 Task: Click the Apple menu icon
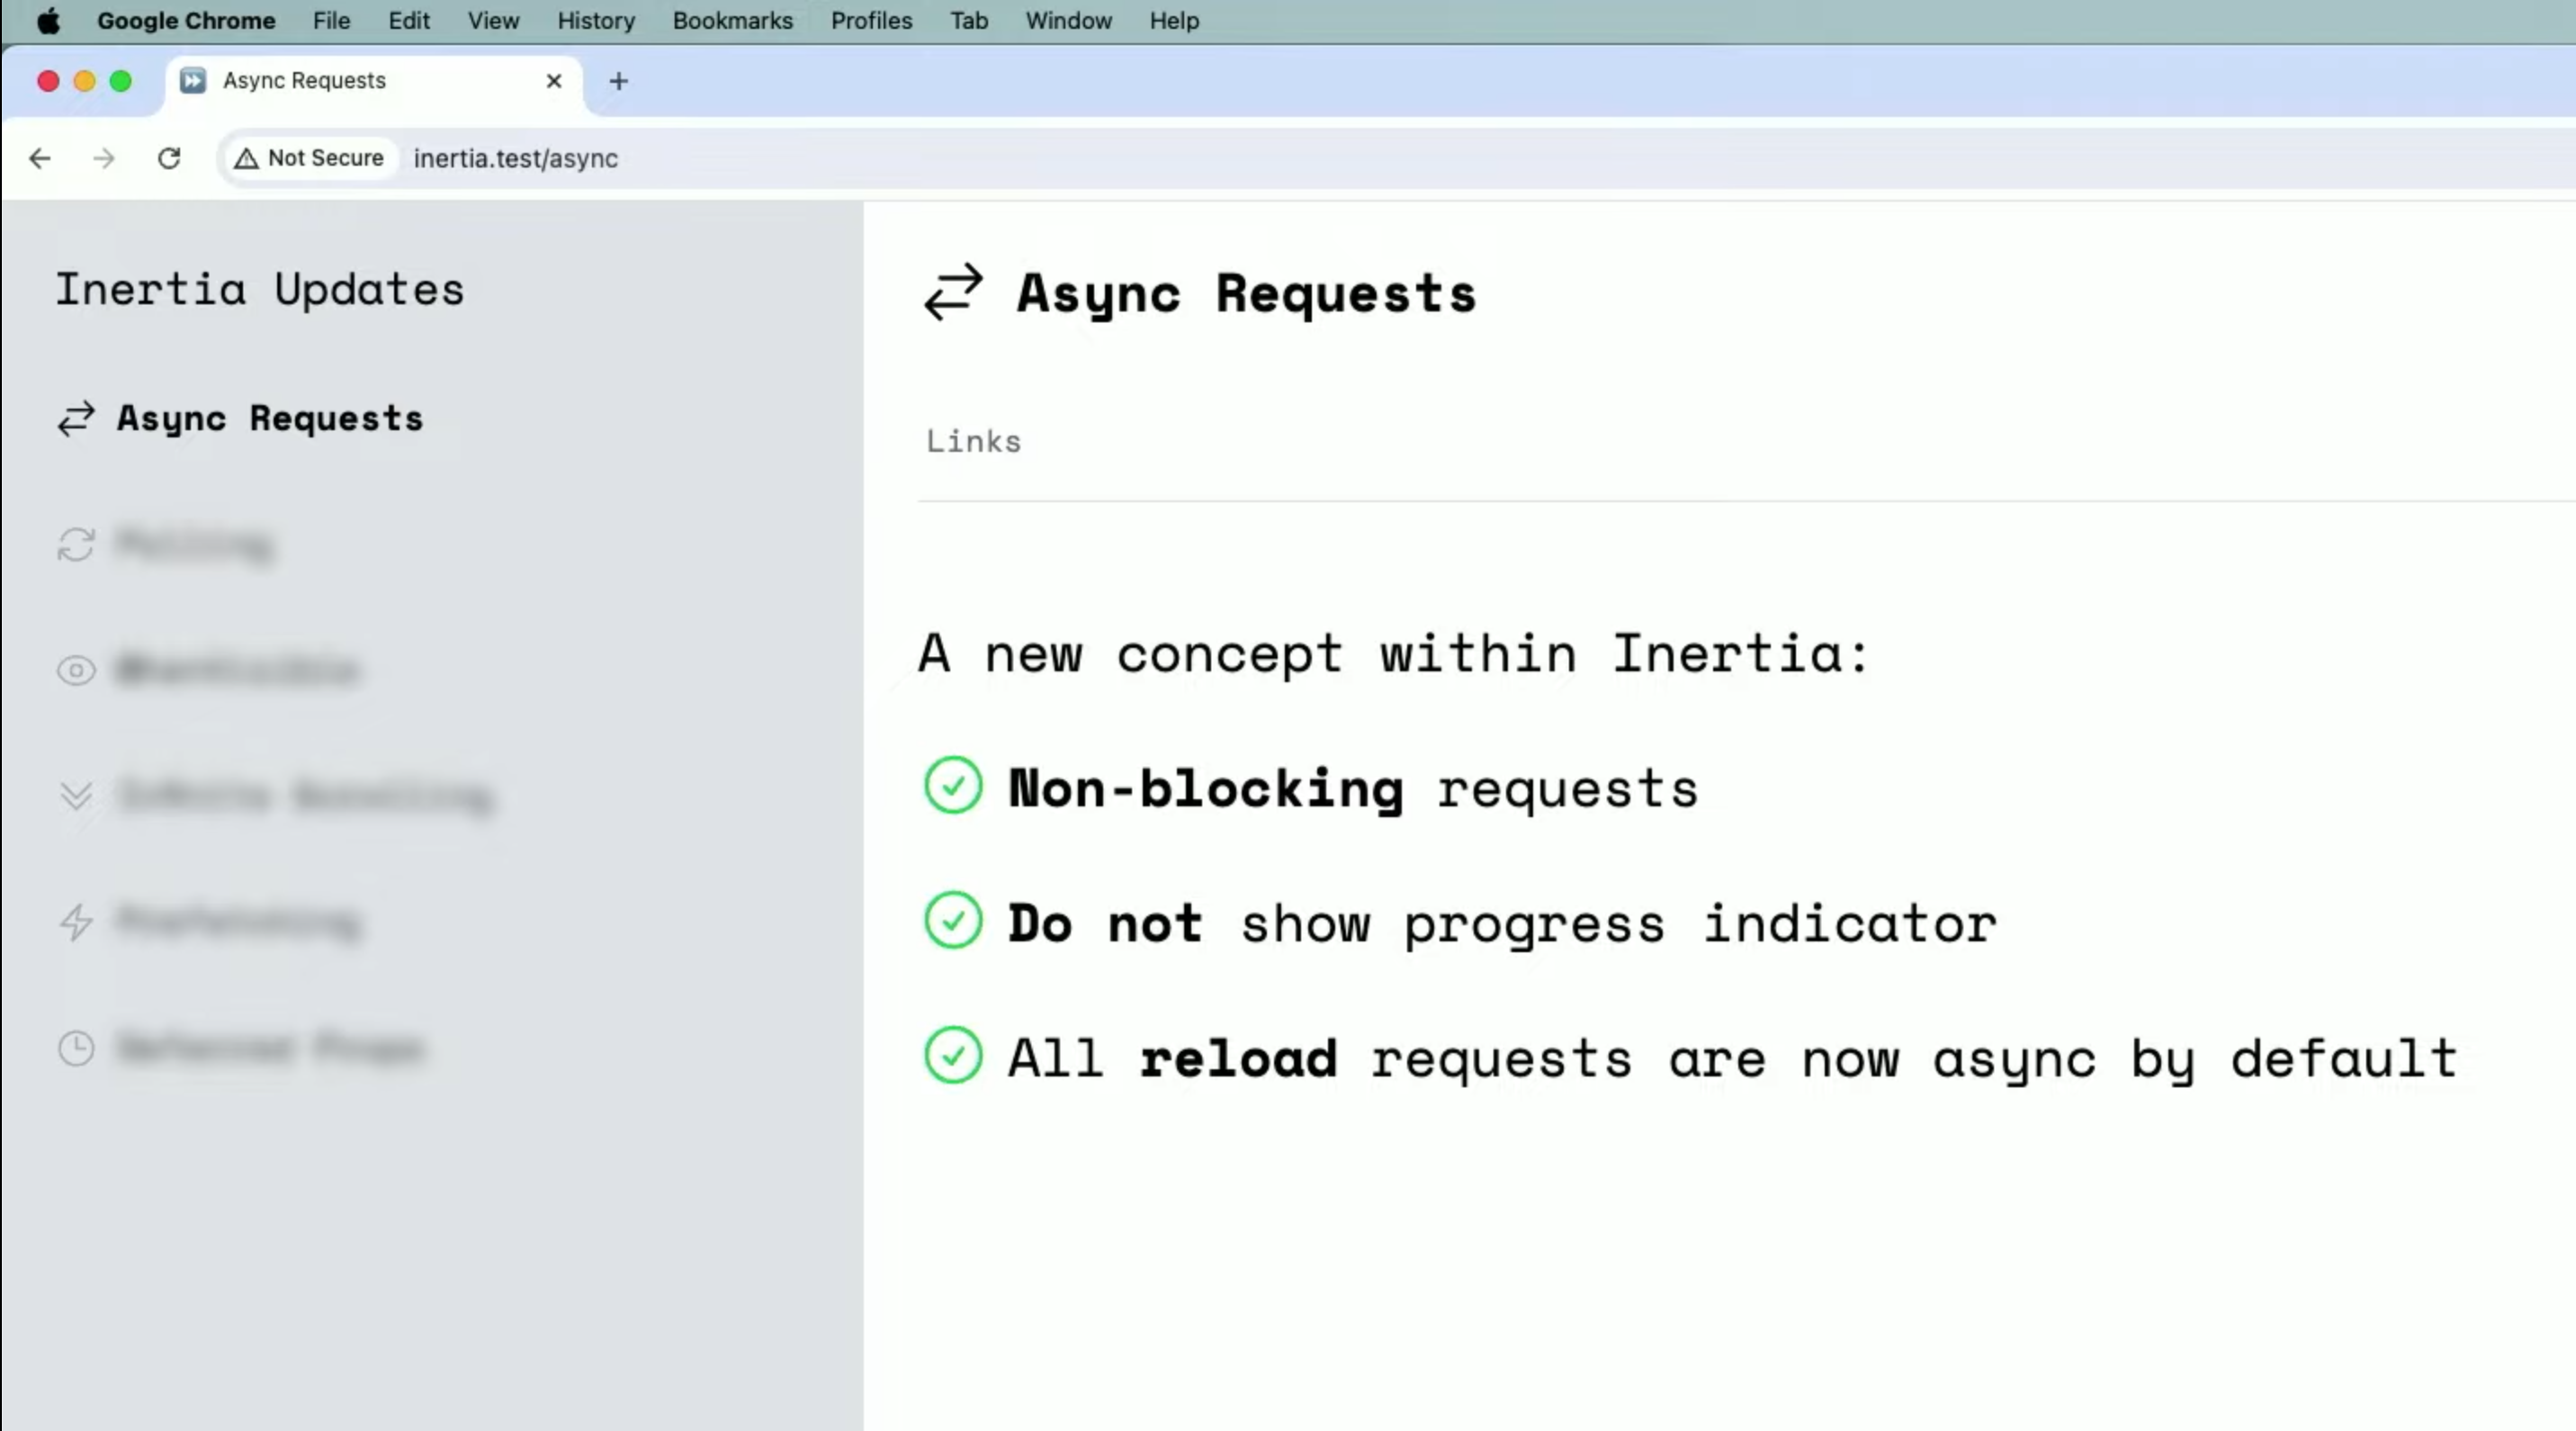(x=48, y=21)
